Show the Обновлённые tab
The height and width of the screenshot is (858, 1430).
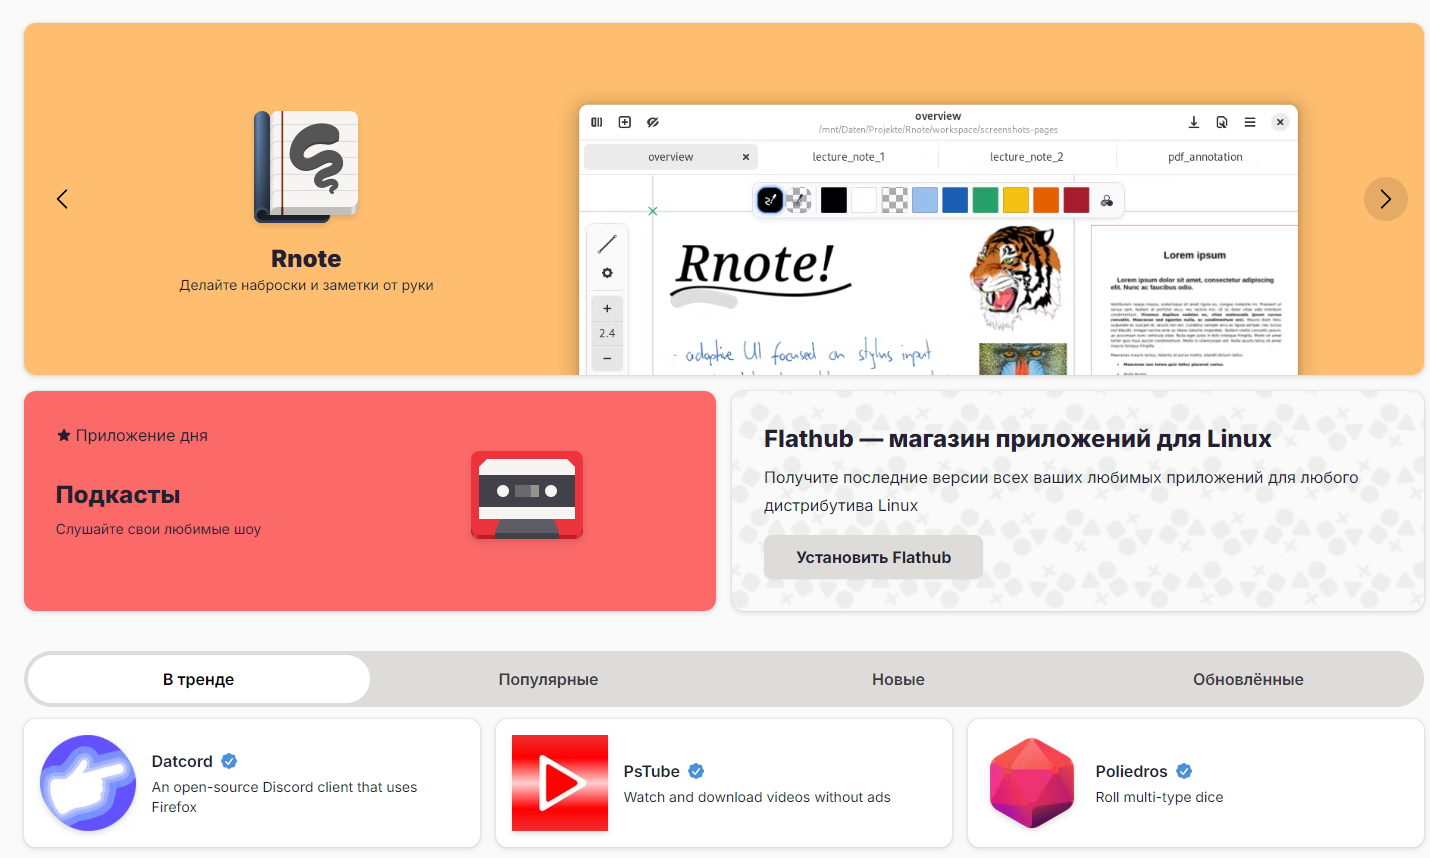[1248, 680]
